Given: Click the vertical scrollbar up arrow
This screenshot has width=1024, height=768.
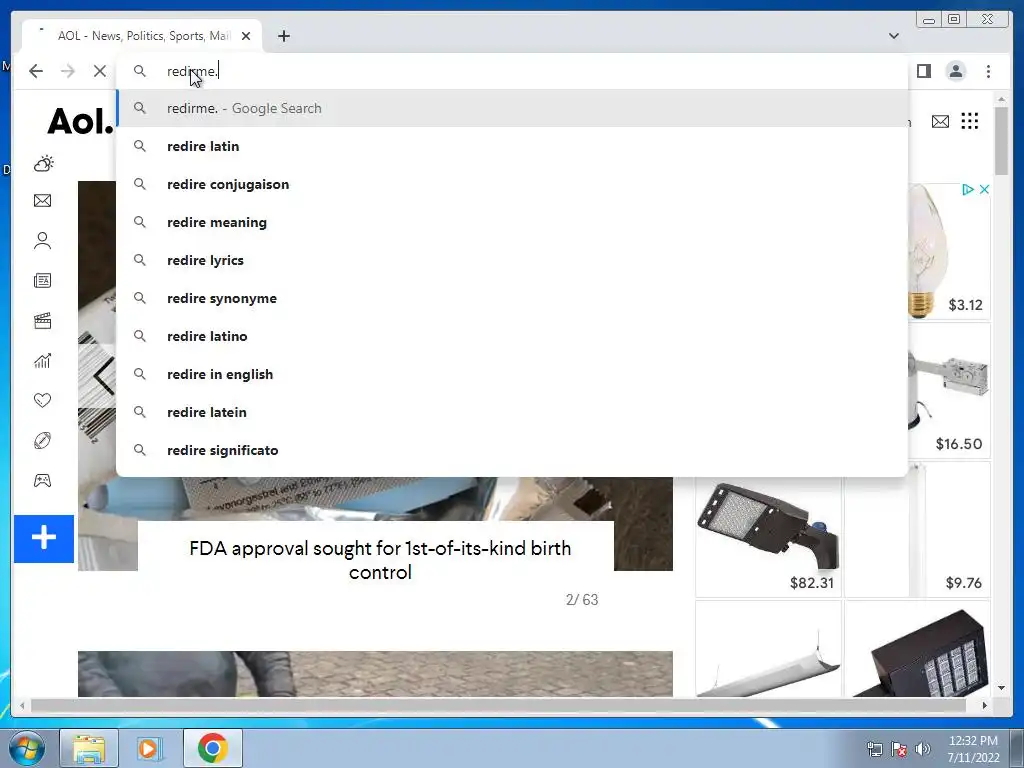Looking at the screenshot, I should 1002,99.
